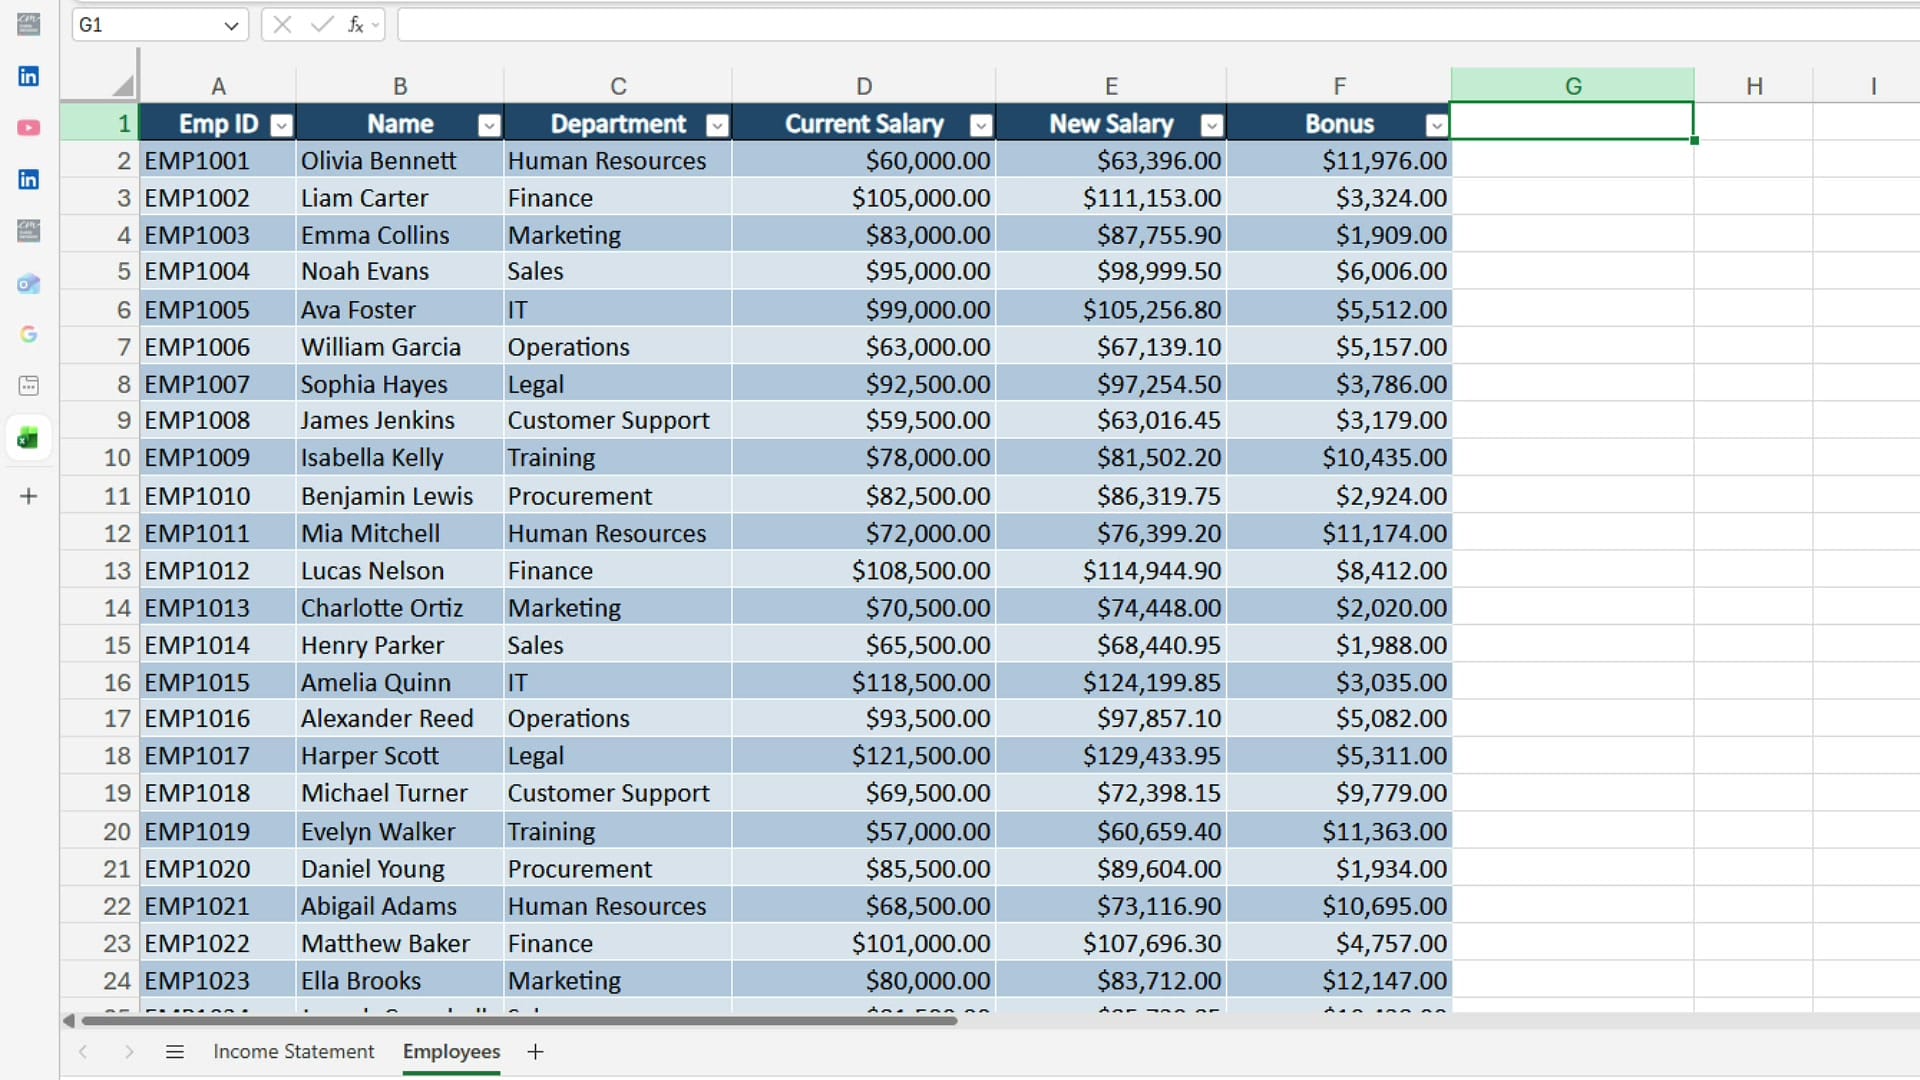Switch to the Income Statement sheet
Viewport: 1920px width, 1080px height.
(292, 1052)
